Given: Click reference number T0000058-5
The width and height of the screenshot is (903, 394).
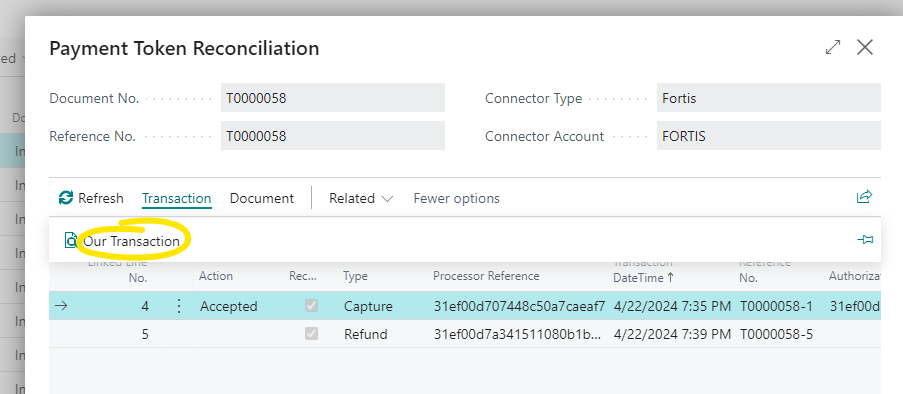Looking at the screenshot, I should (x=776, y=334).
